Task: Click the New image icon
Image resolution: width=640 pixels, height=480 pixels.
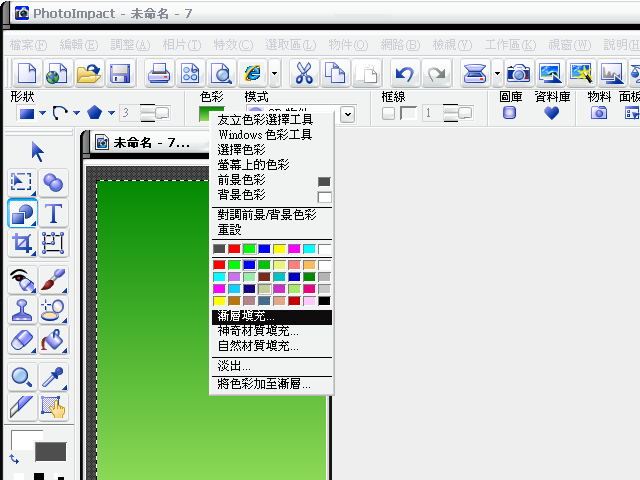Action: [x=27, y=73]
